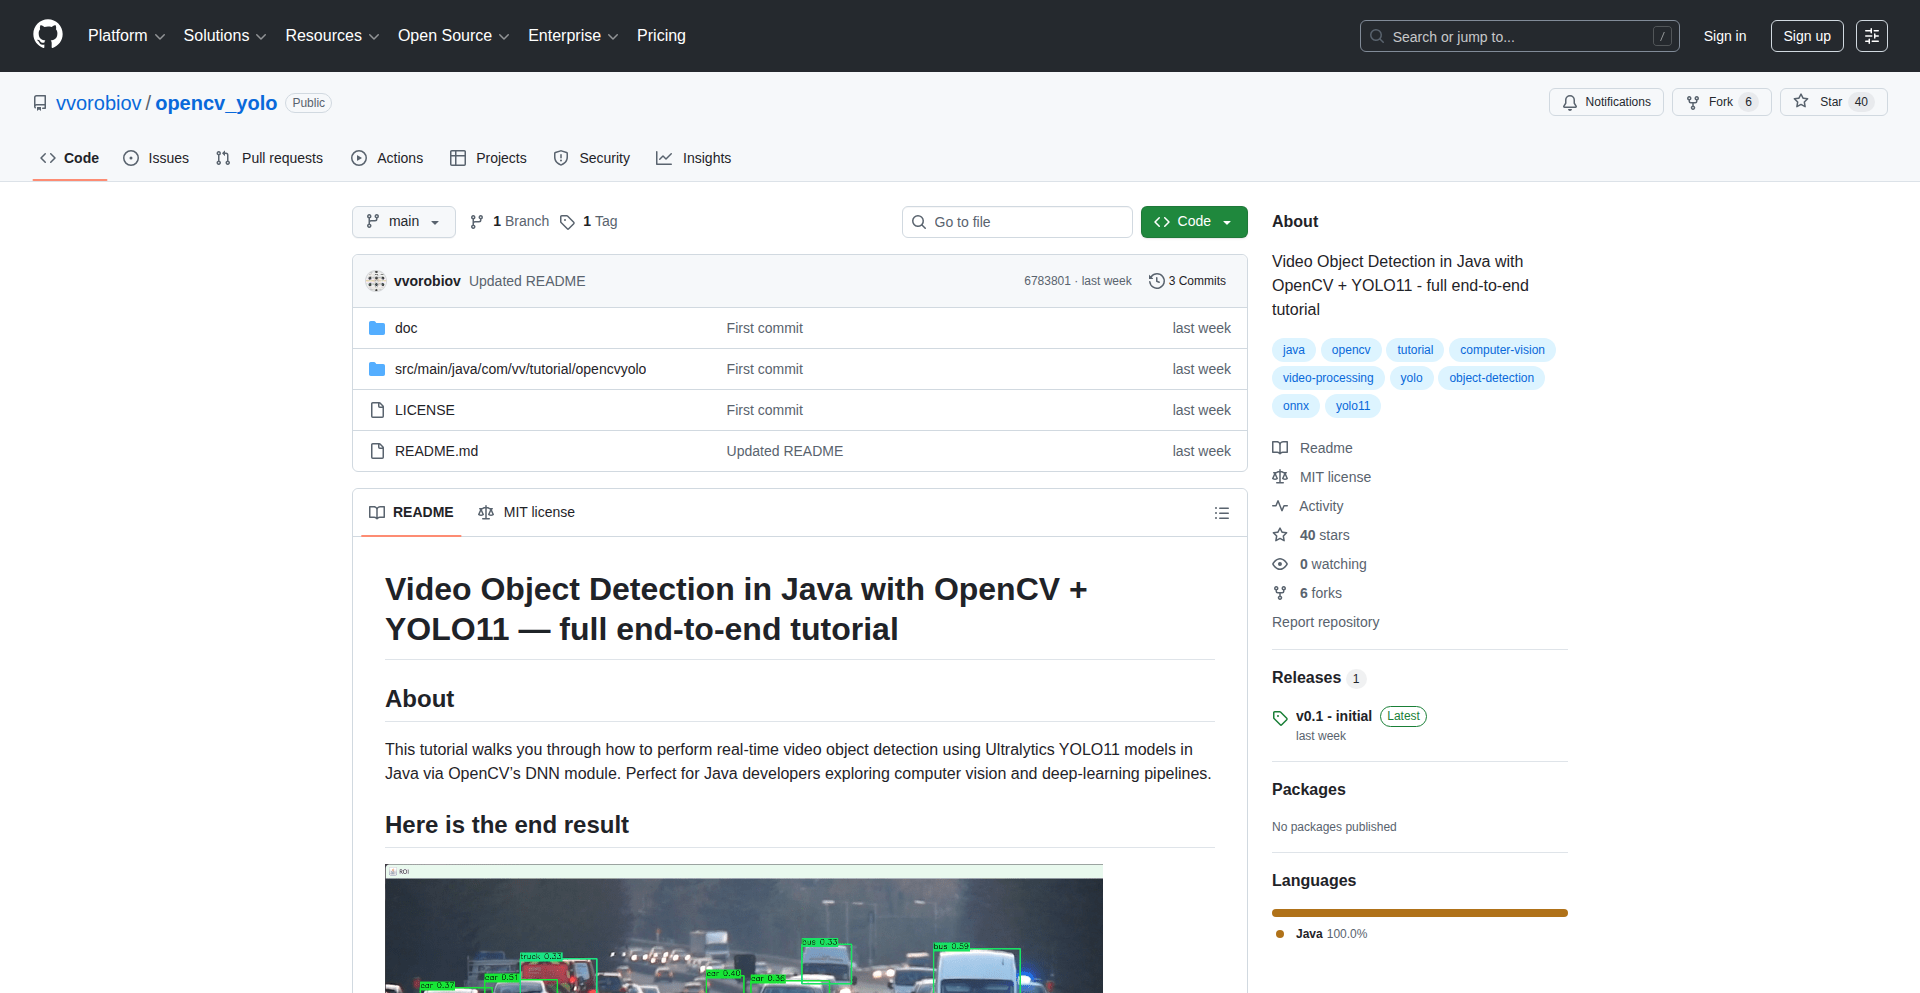The image size is (1920, 993).
Task: Switch to the Insights tab
Action: (x=694, y=158)
